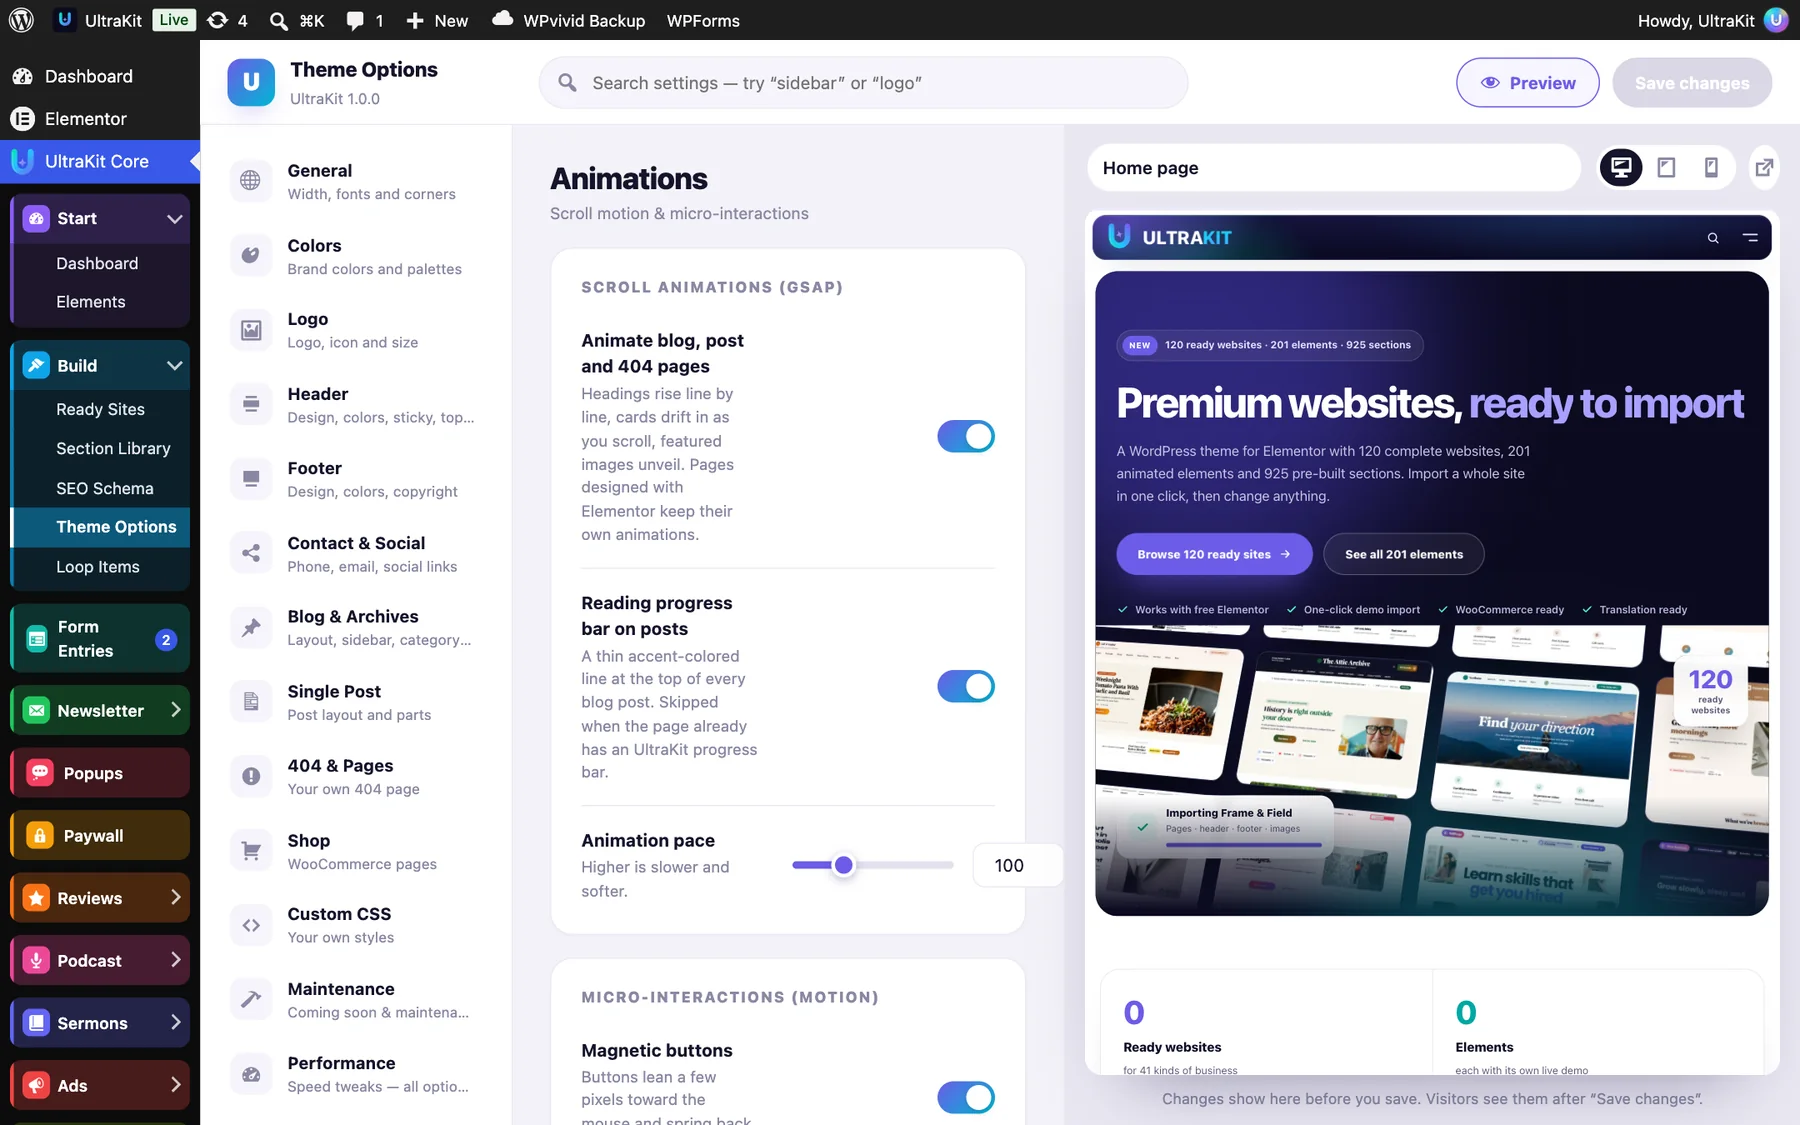Screen dimensions: 1800x1125
Task: Switch preview to tablet view
Action: pyautogui.click(x=1666, y=168)
